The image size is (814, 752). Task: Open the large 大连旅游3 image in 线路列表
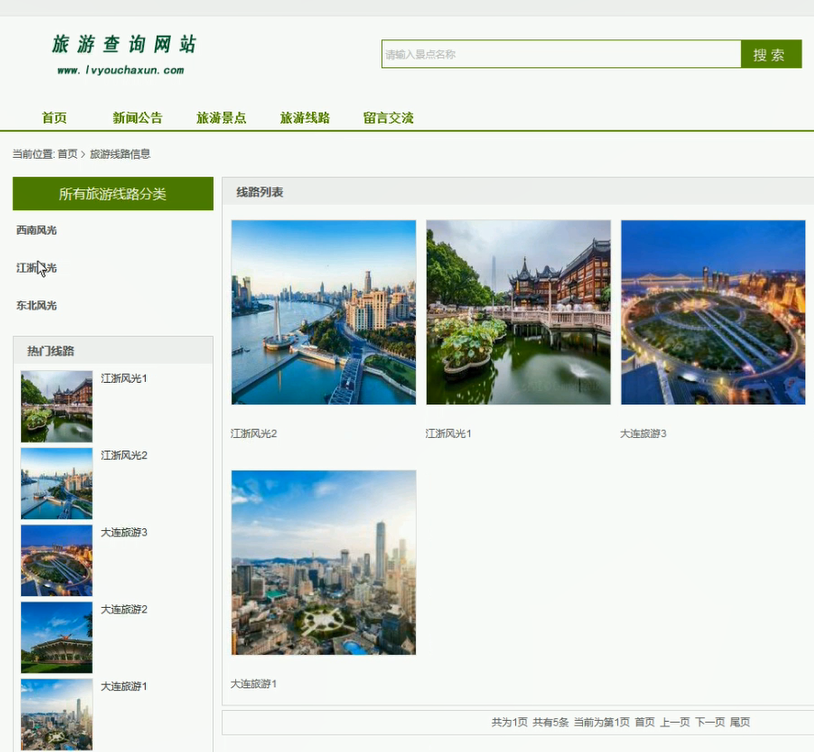click(713, 312)
